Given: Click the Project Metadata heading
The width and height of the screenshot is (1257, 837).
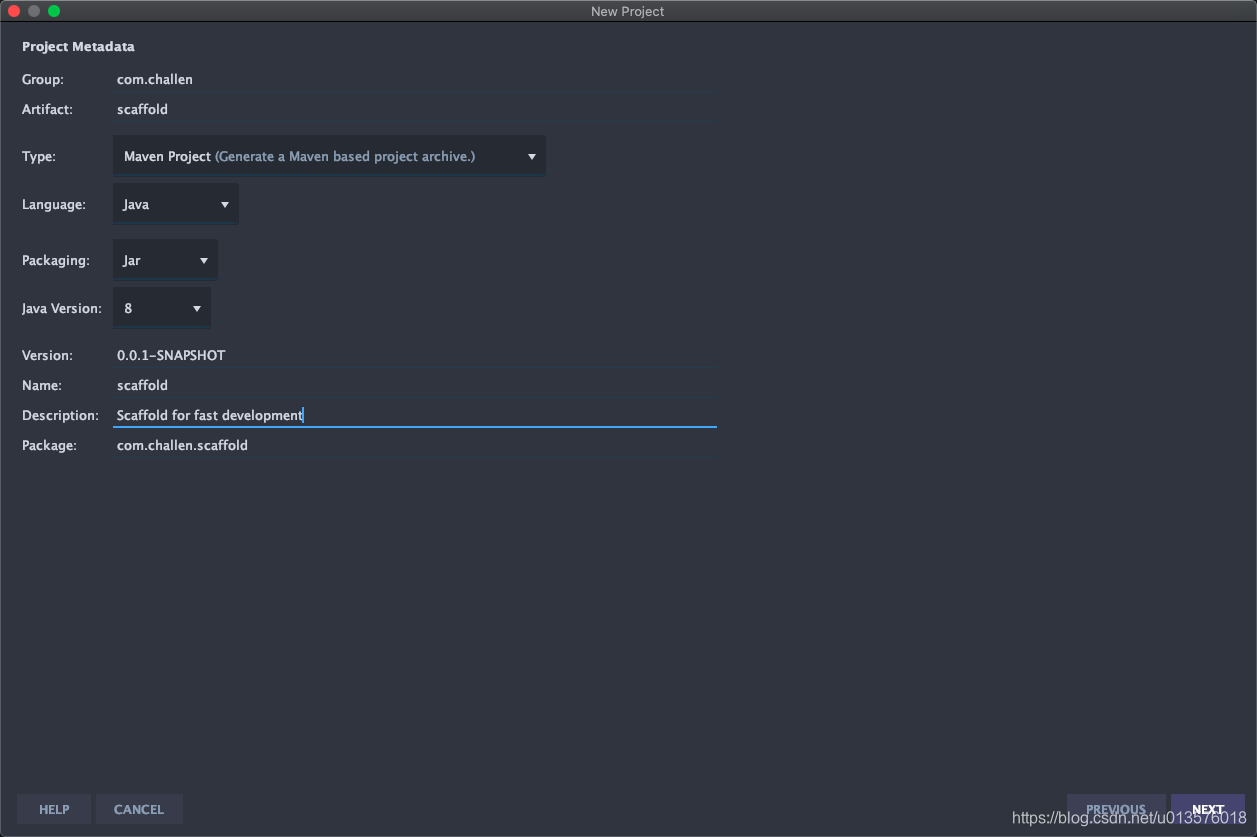Looking at the screenshot, I should pos(78,46).
